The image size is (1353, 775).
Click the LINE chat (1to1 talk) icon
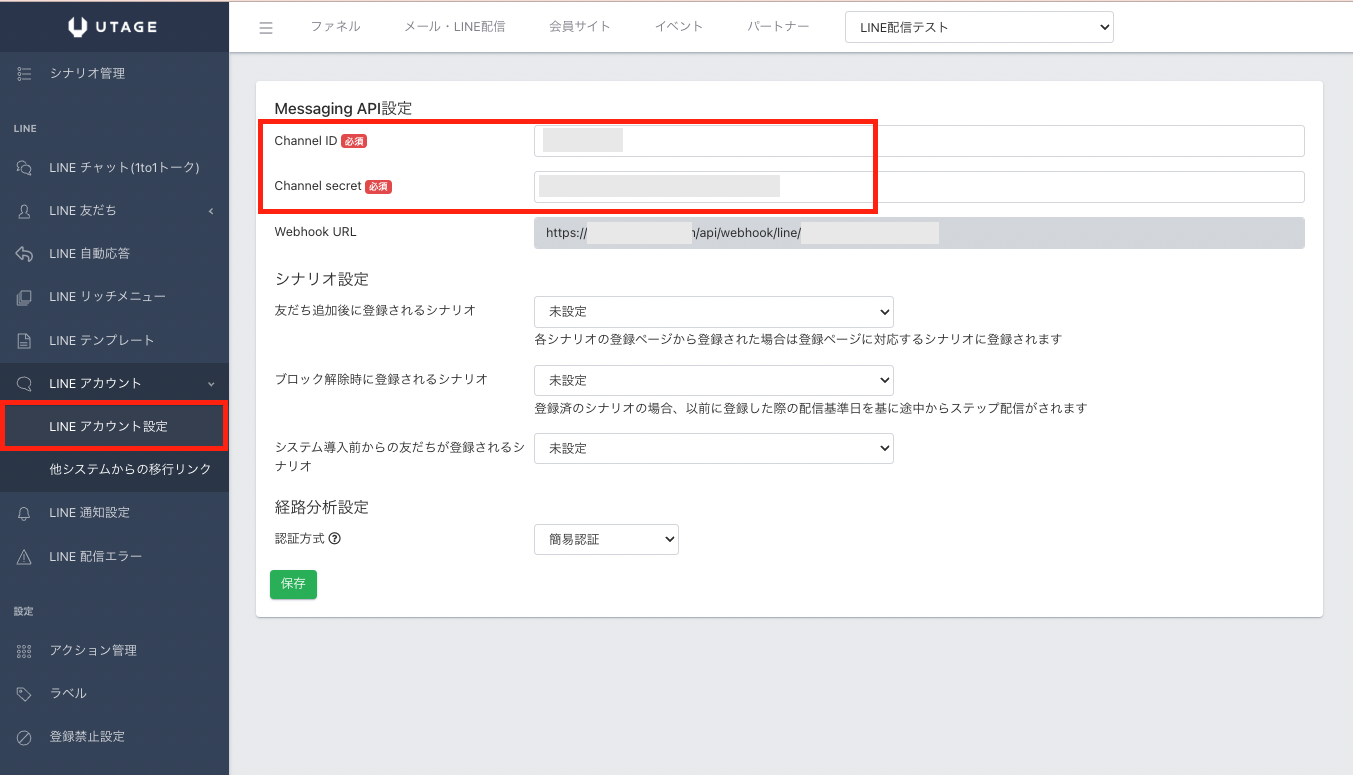click(x=25, y=168)
